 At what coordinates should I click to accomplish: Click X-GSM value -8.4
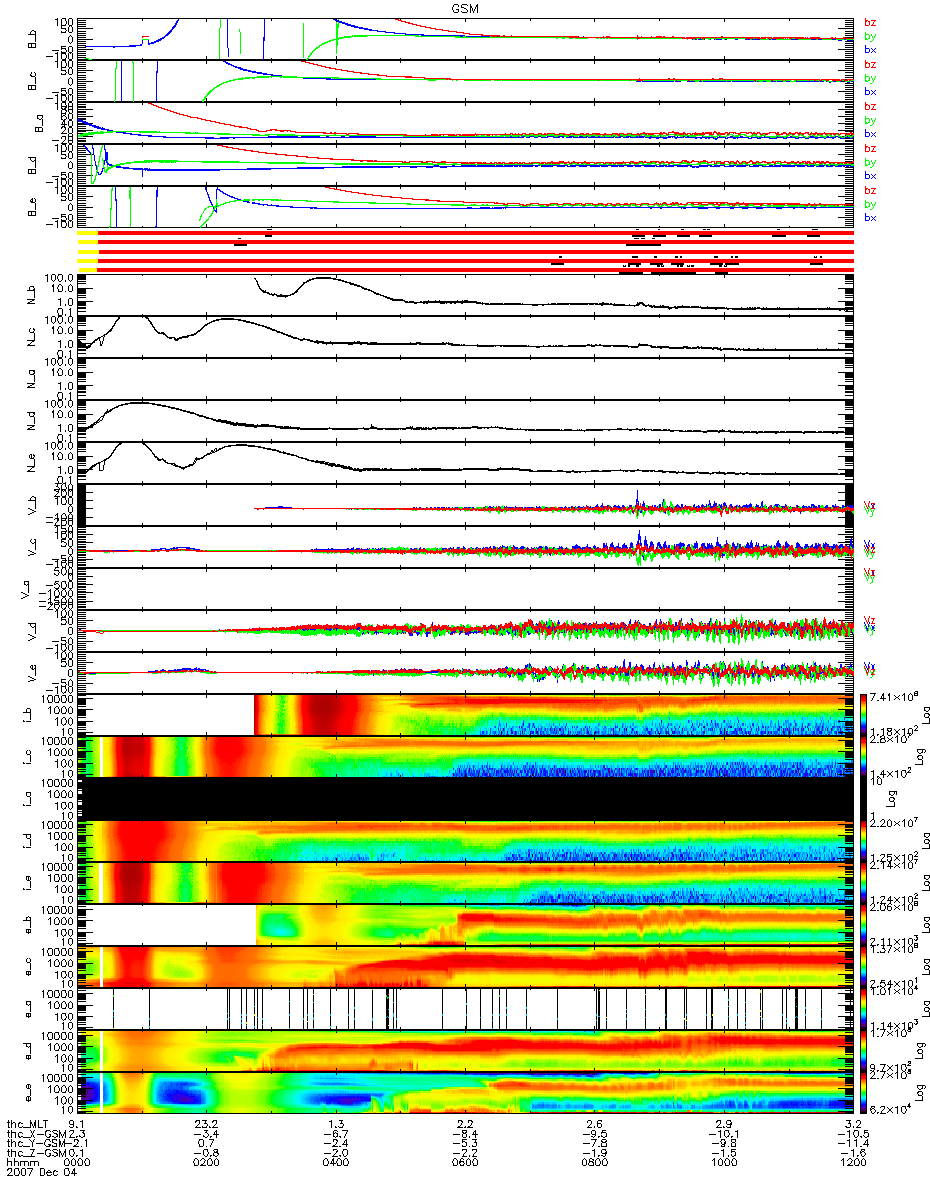(x=466, y=1135)
